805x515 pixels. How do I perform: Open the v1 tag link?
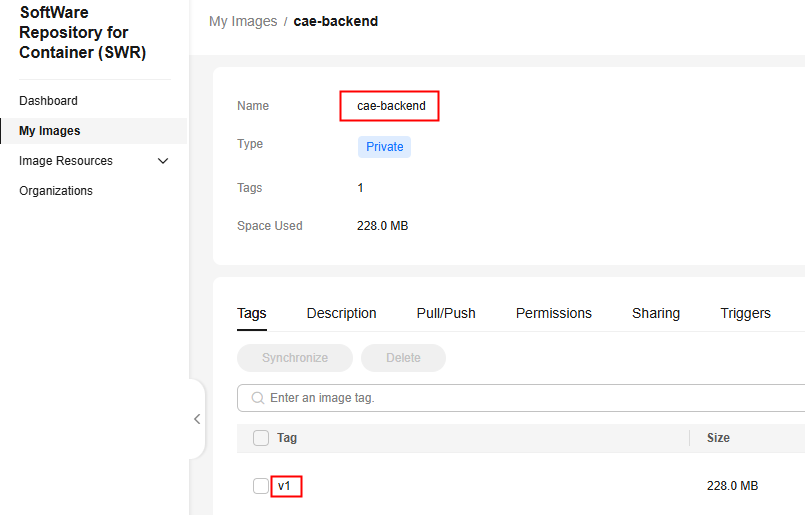(284, 486)
